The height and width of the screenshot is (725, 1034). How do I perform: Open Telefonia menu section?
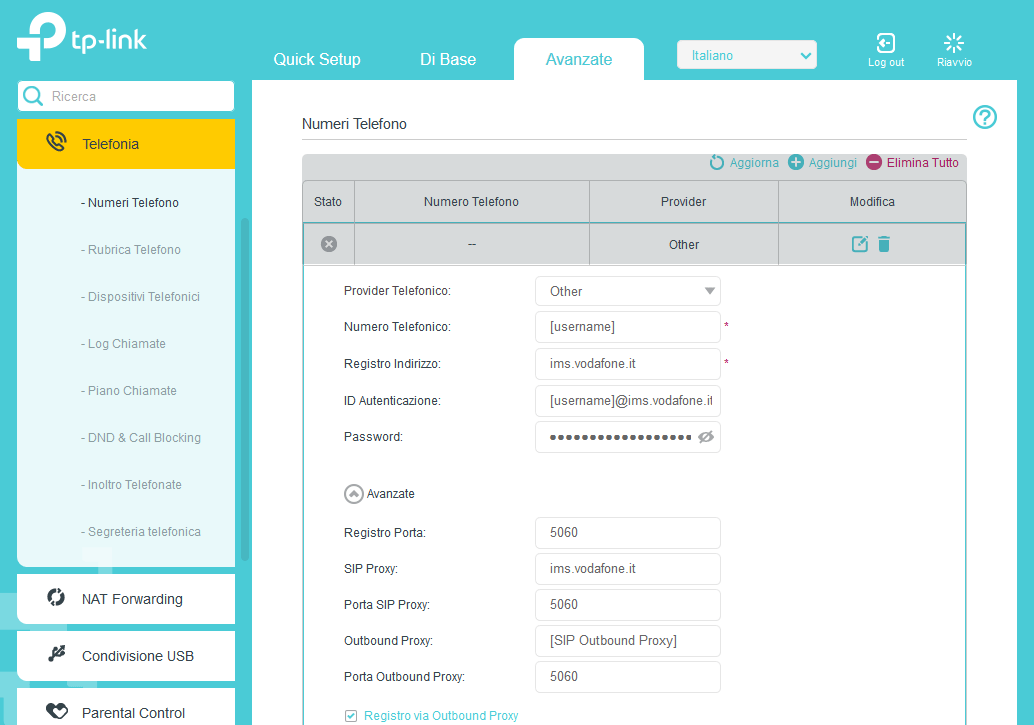pyautogui.click(x=125, y=144)
